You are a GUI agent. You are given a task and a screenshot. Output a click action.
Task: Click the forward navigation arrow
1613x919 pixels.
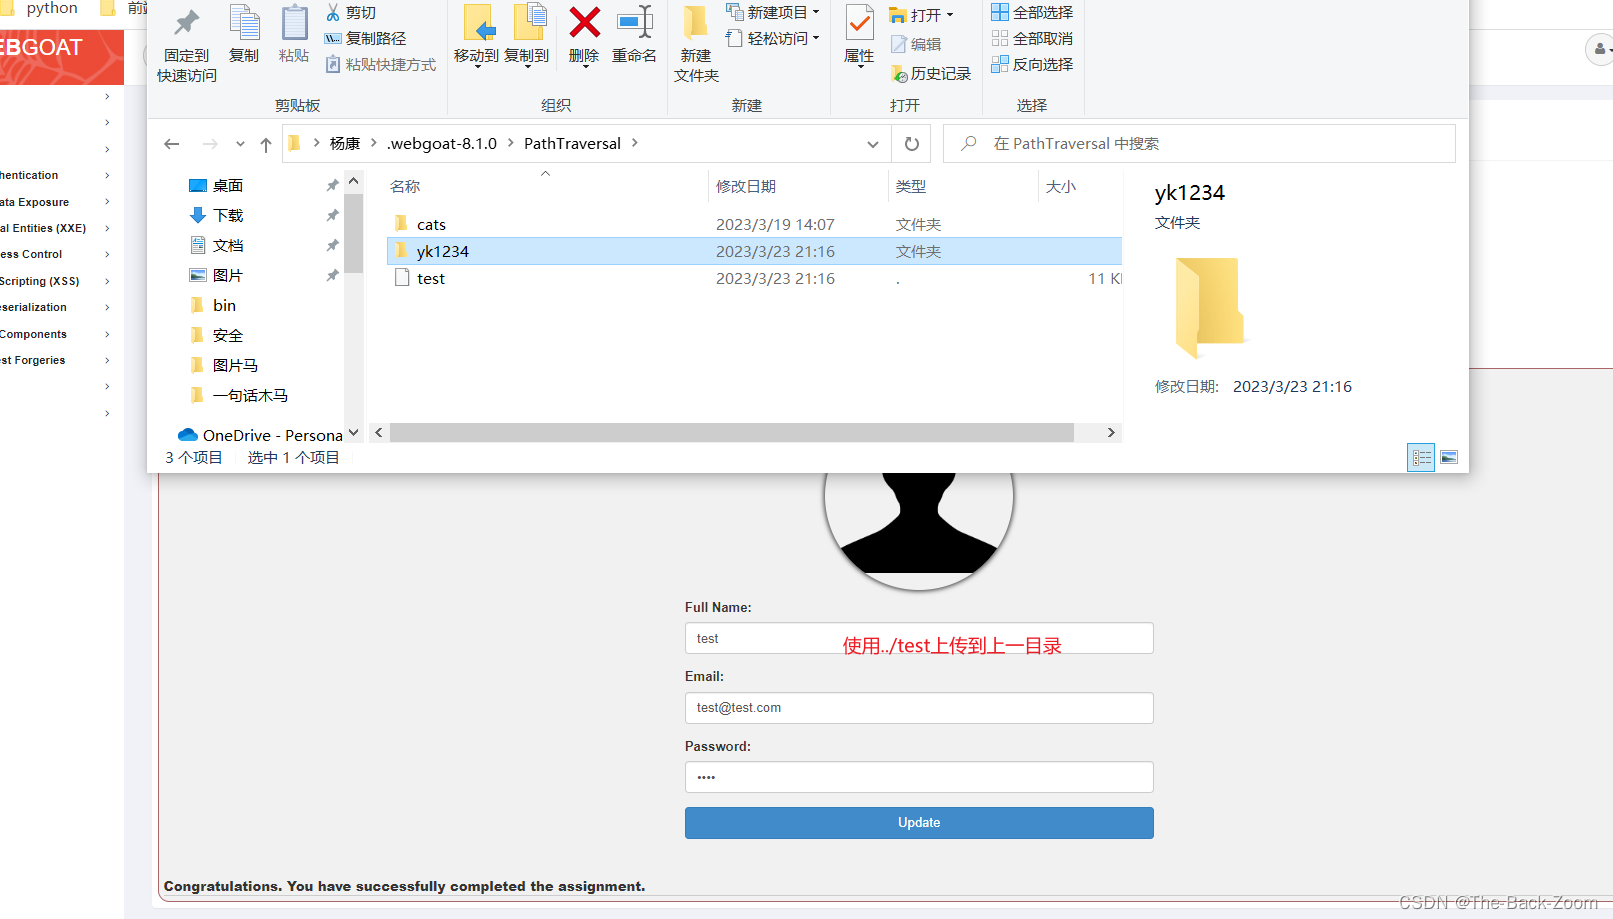click(210, 144)
